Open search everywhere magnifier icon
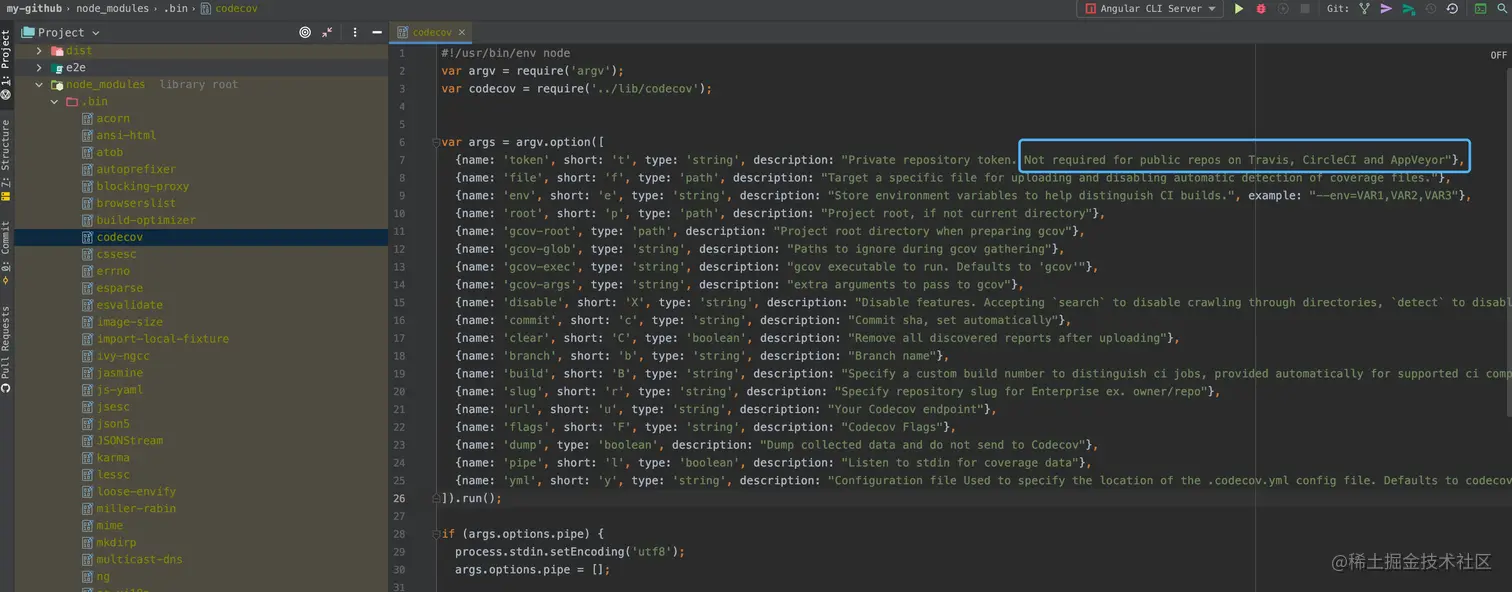This screenshot has width=1512, height=592. pos(1502,8)
